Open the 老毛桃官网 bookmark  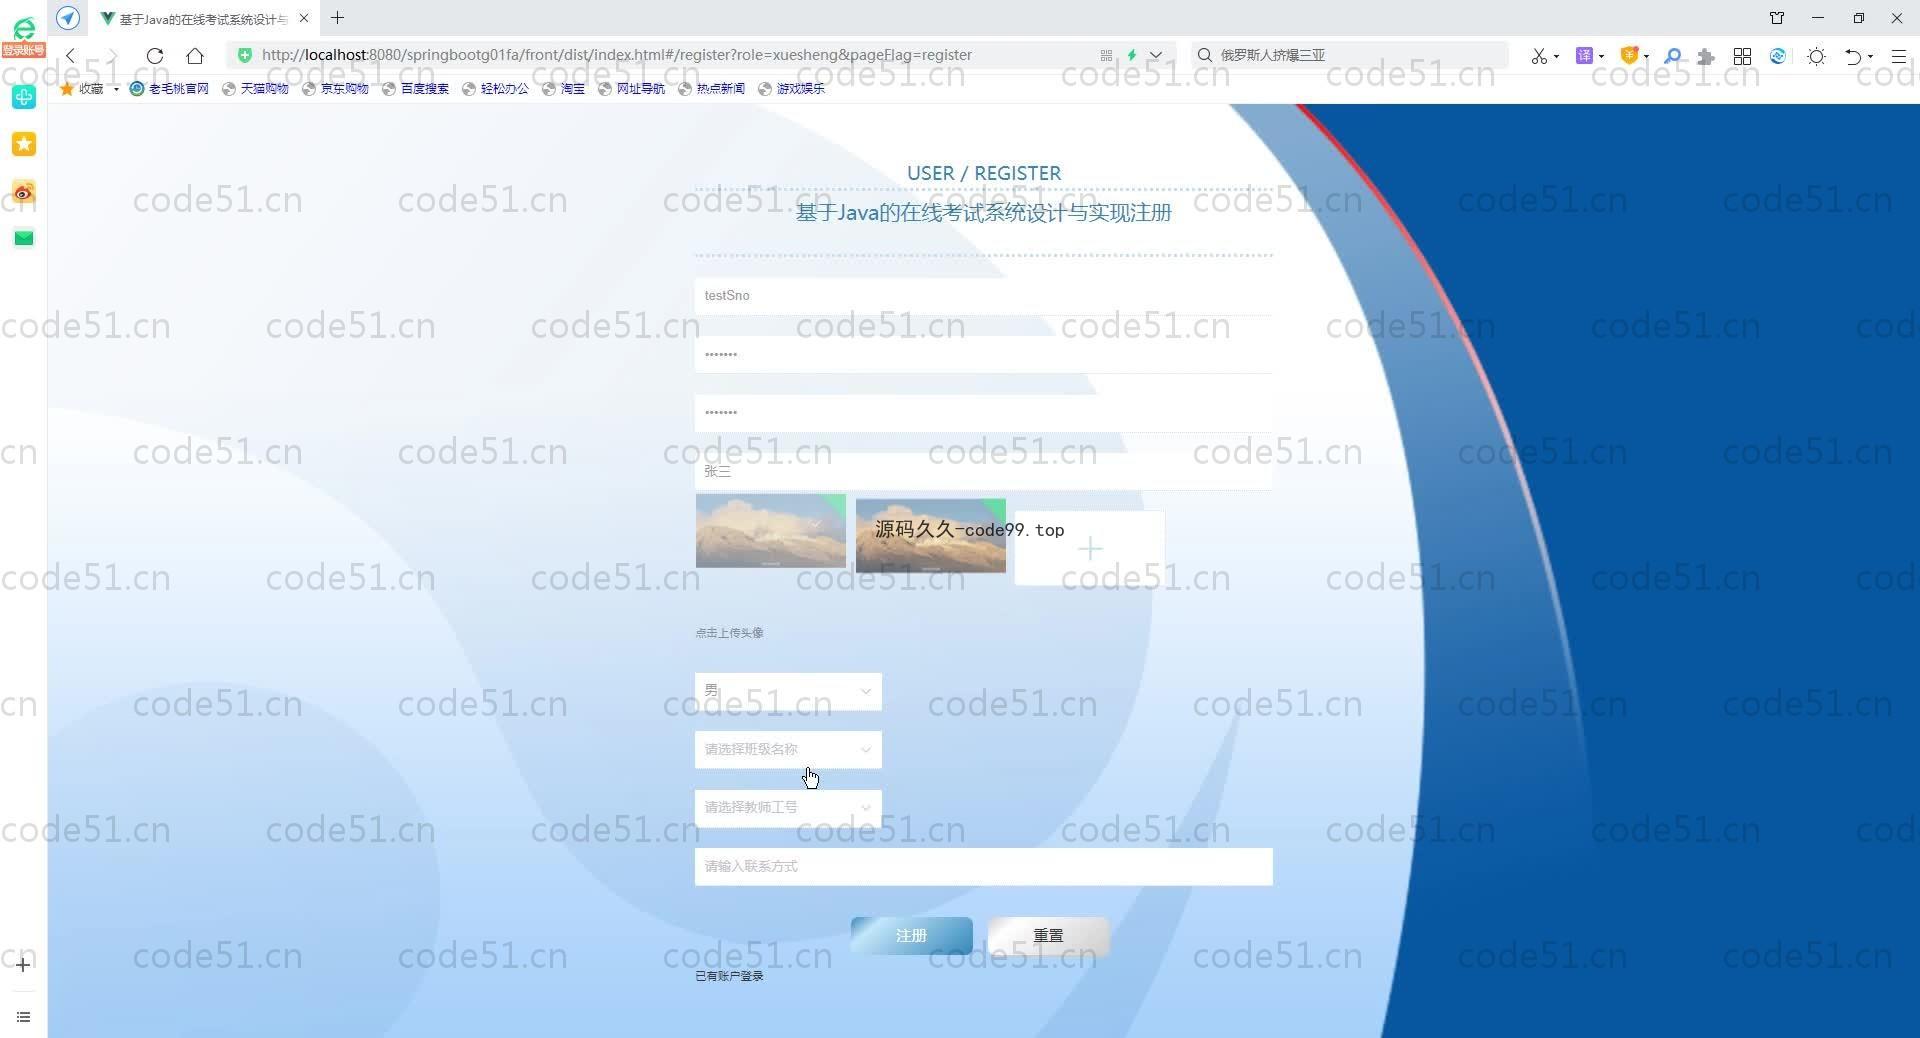tap(169, 88)
